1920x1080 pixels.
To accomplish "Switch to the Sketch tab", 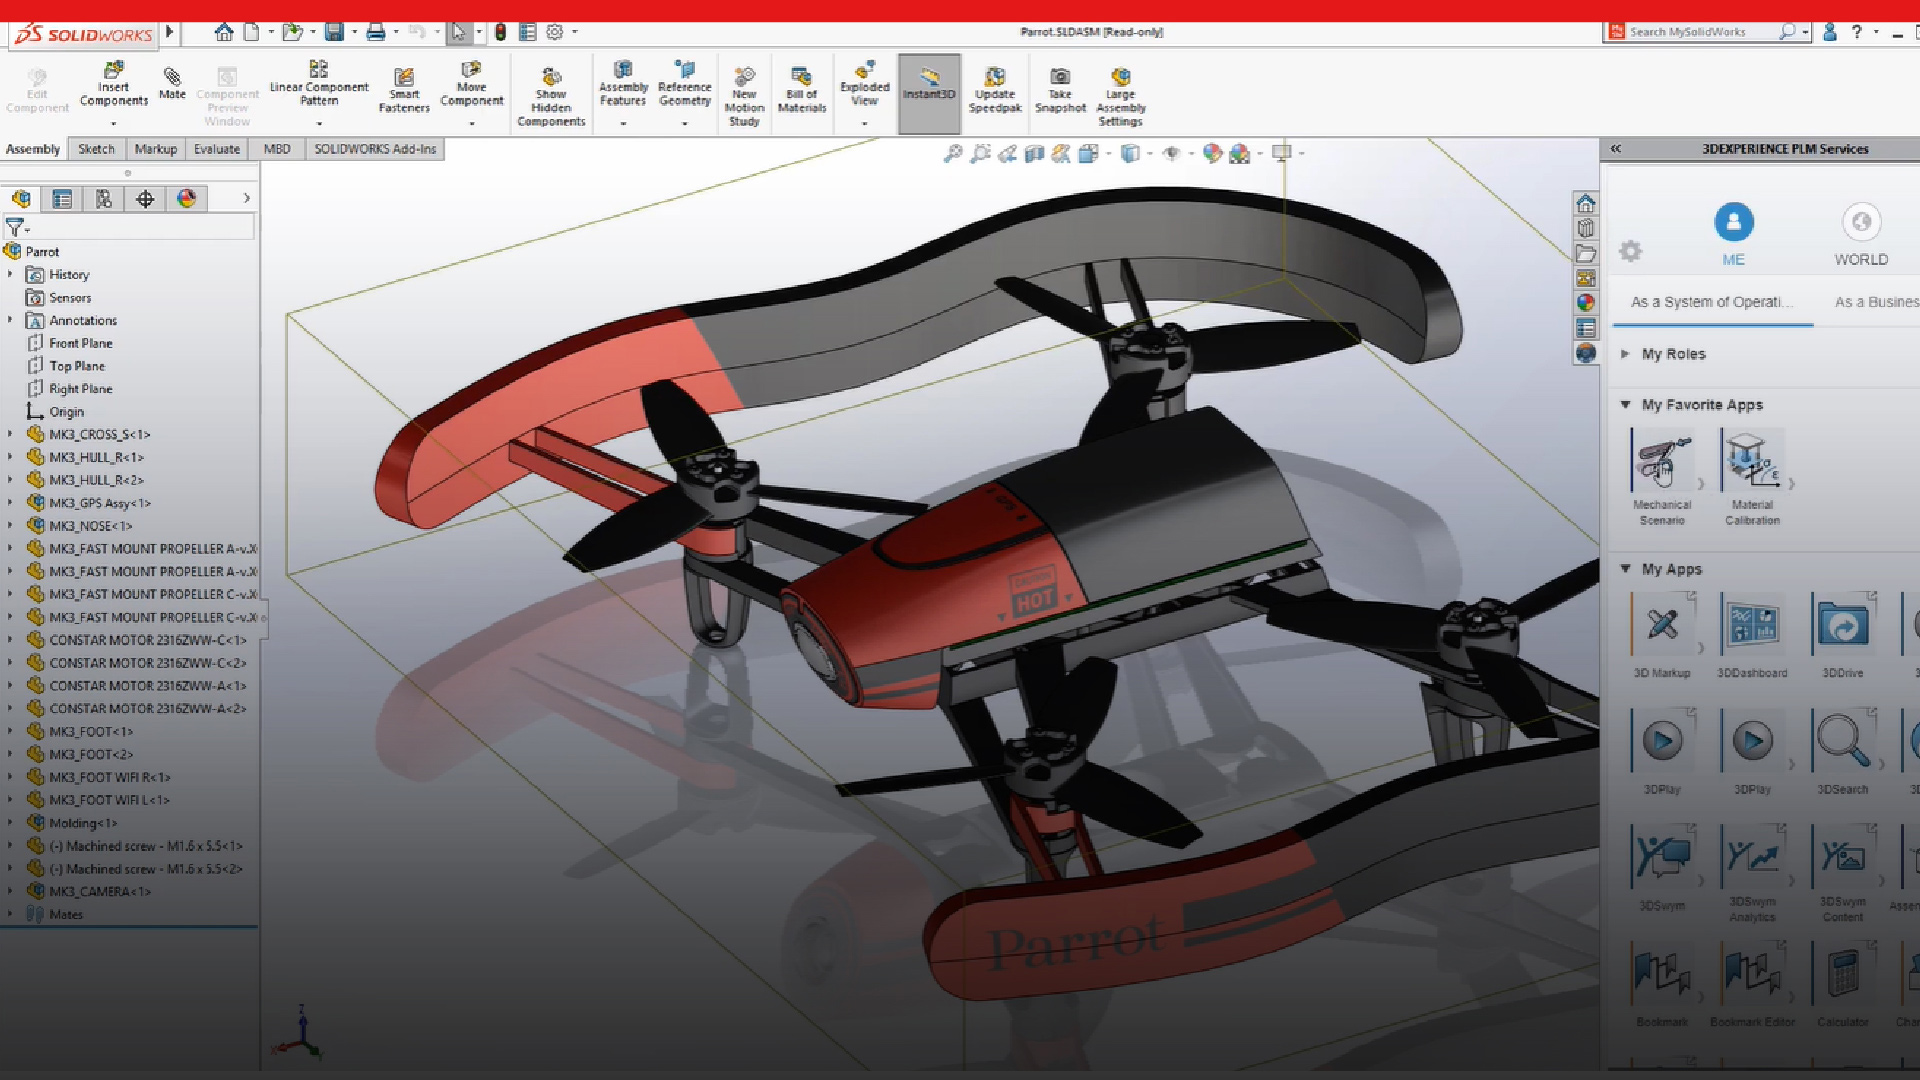I will [x=96, y=149].
